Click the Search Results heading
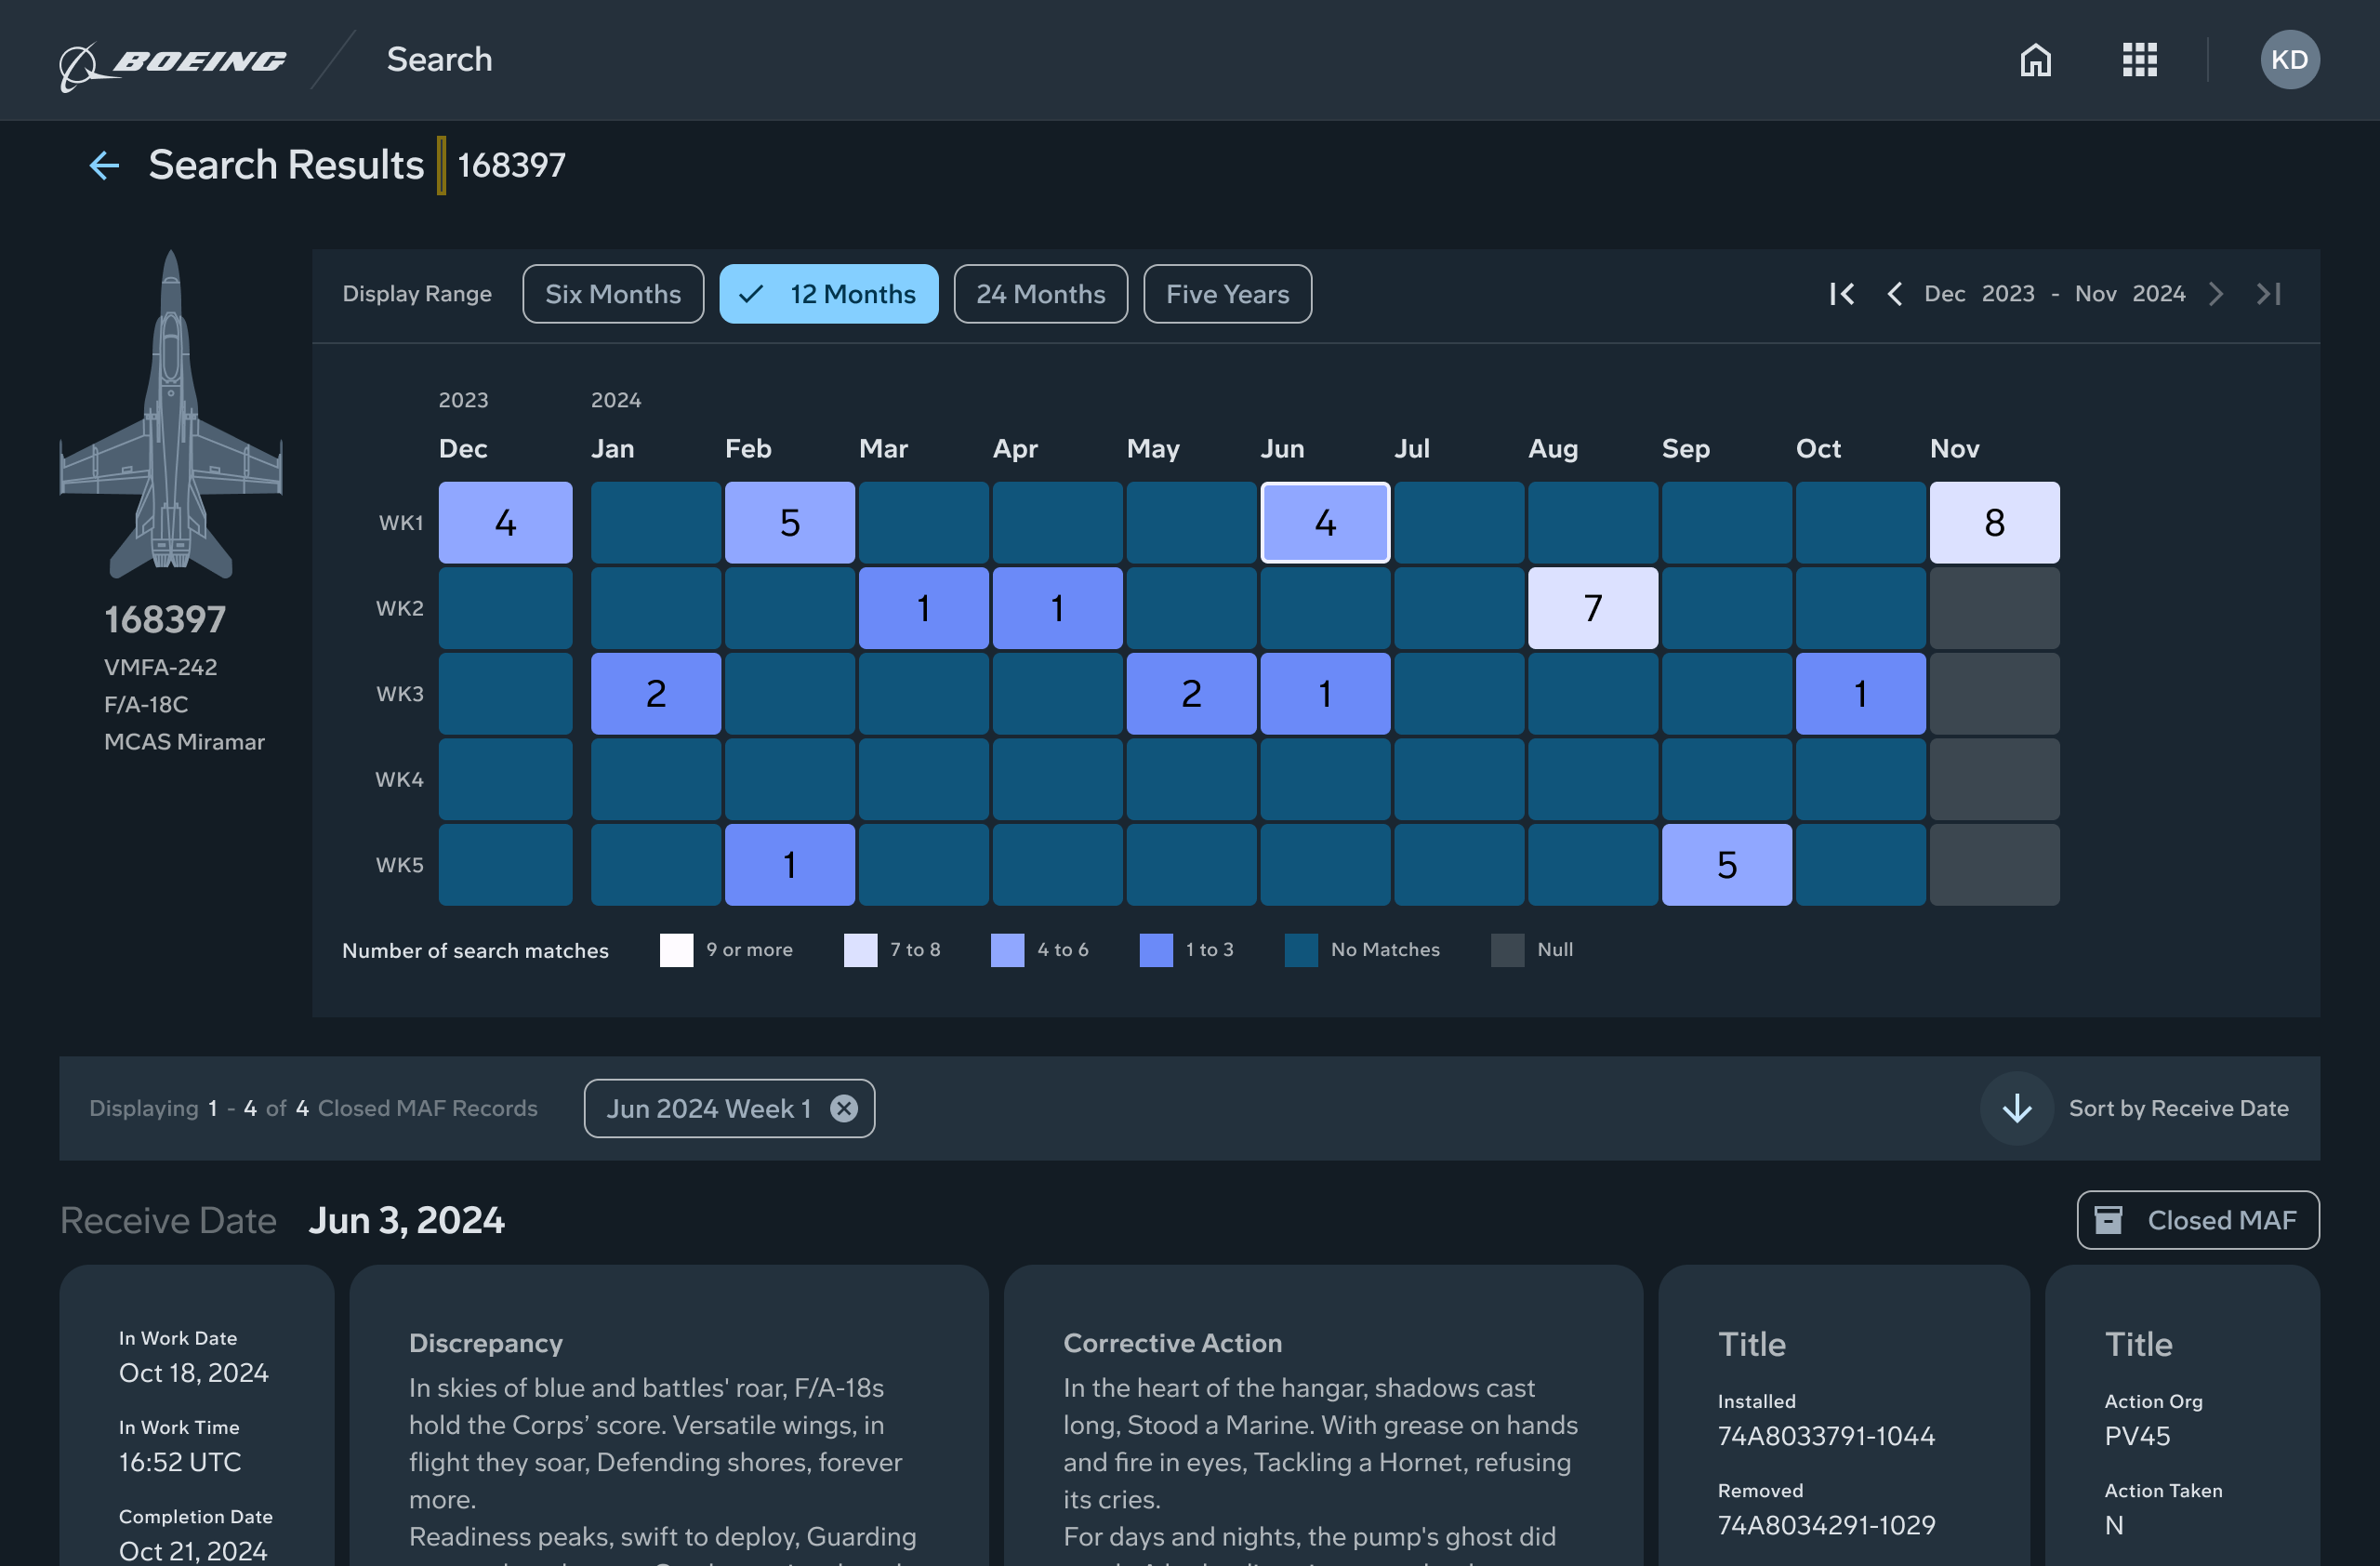The width and height of the screenshot is (2380, 1566). [x=286, y=165]
